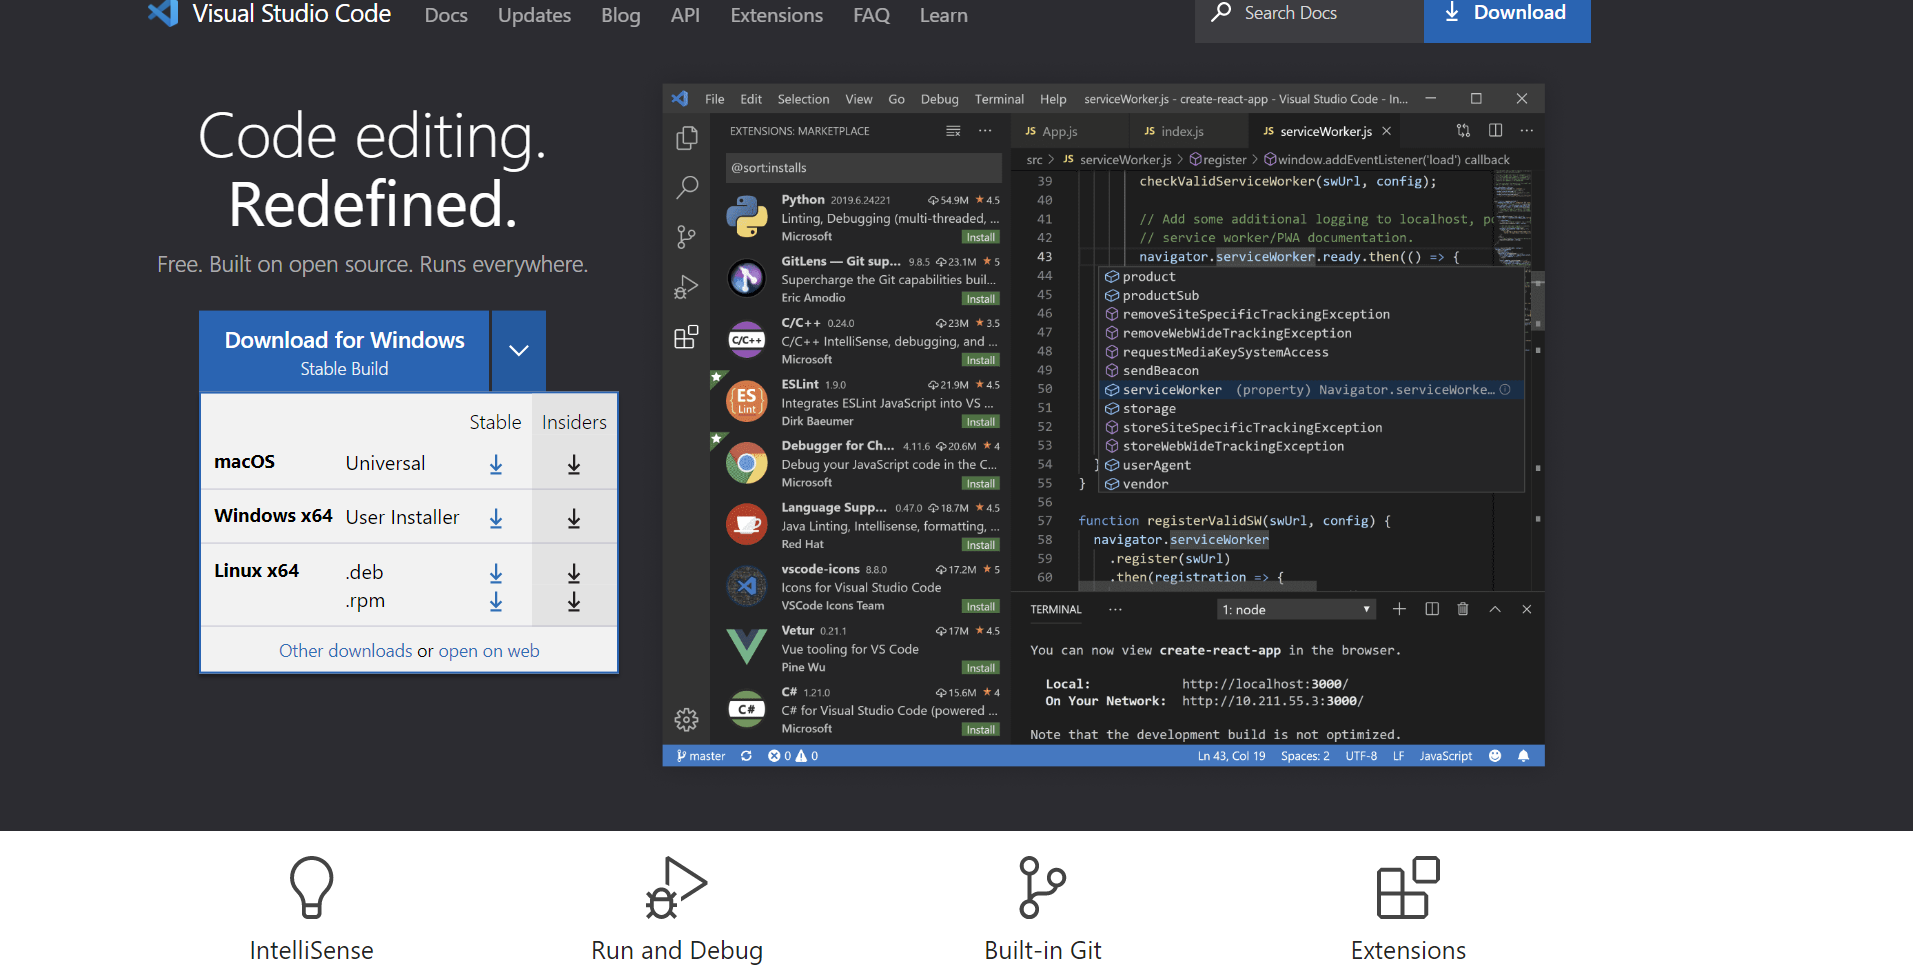Screen dimensions: 1913x975
Task: Maximize terminal panel with up chevron
Action: pos(1495,609)
